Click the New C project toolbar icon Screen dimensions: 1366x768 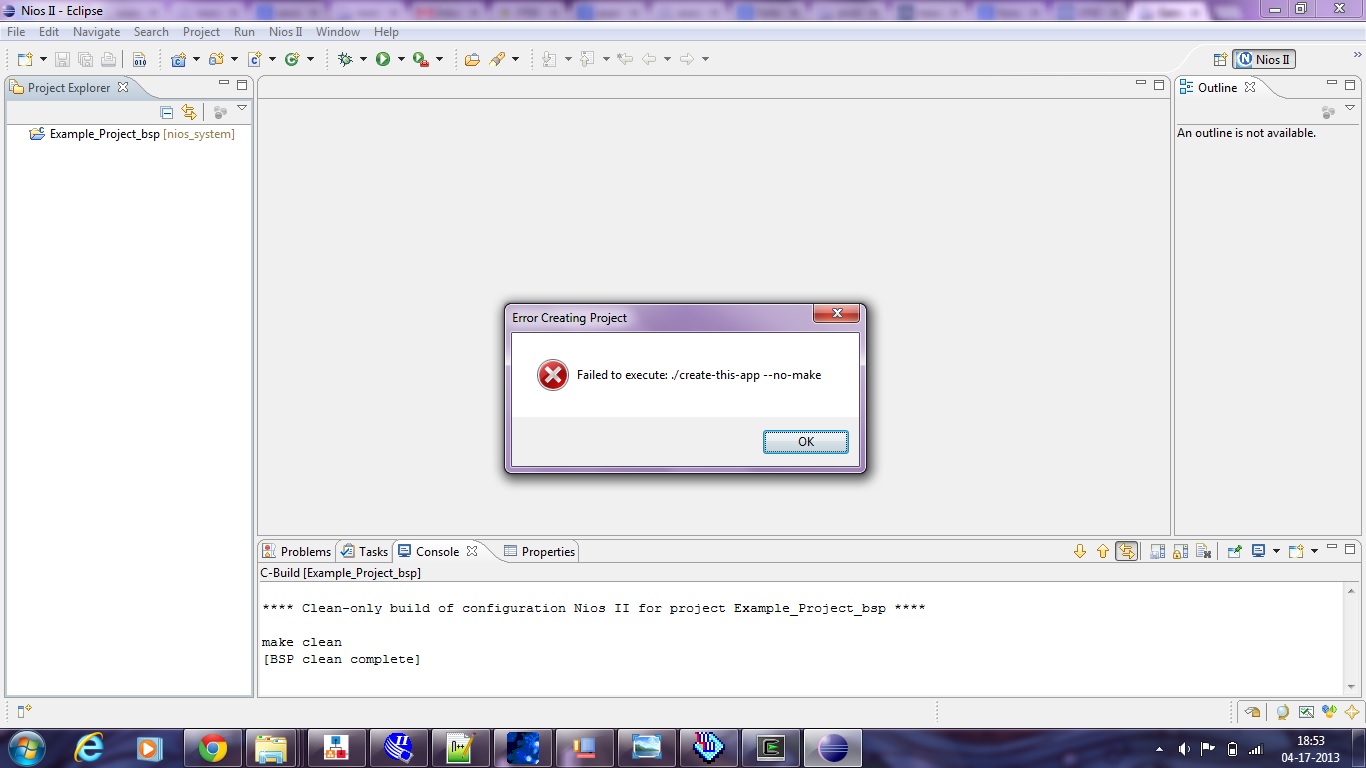click(179, 59)
